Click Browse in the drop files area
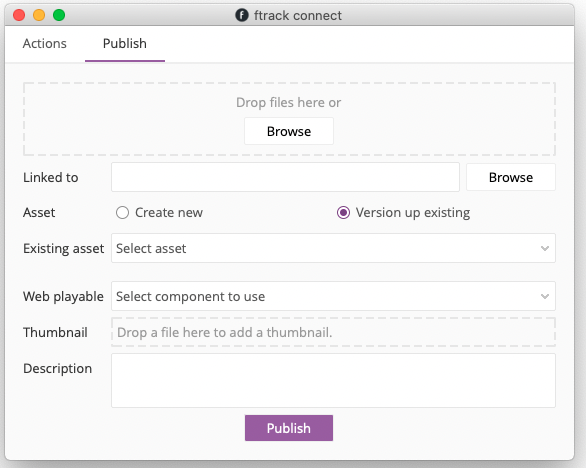The width and height of the screenshot is (586, 468). pyautogui.click(x=289, y=131)
